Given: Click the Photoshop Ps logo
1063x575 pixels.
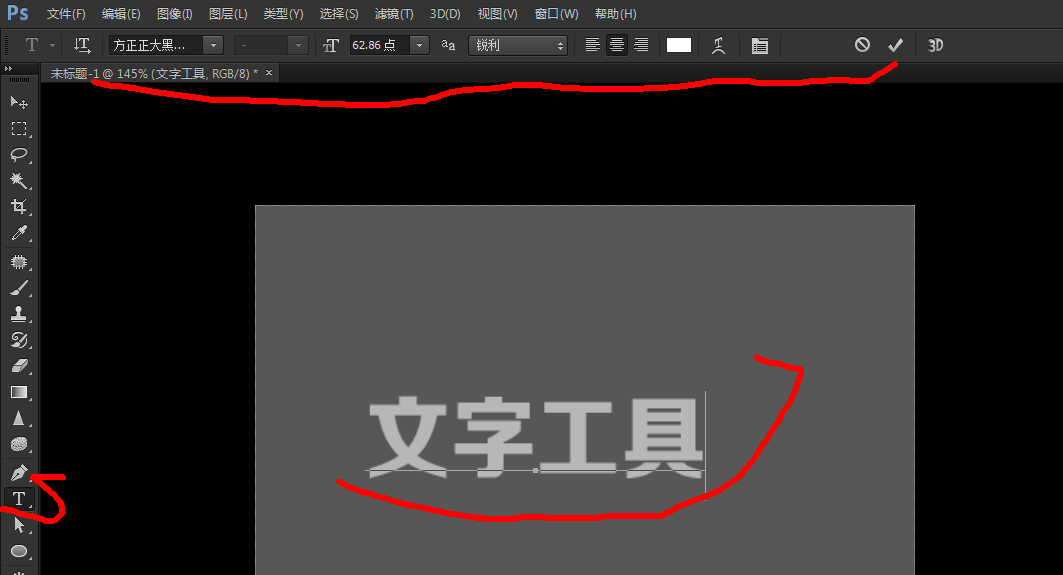Looking at the screenshot, I should pos(18,13).
